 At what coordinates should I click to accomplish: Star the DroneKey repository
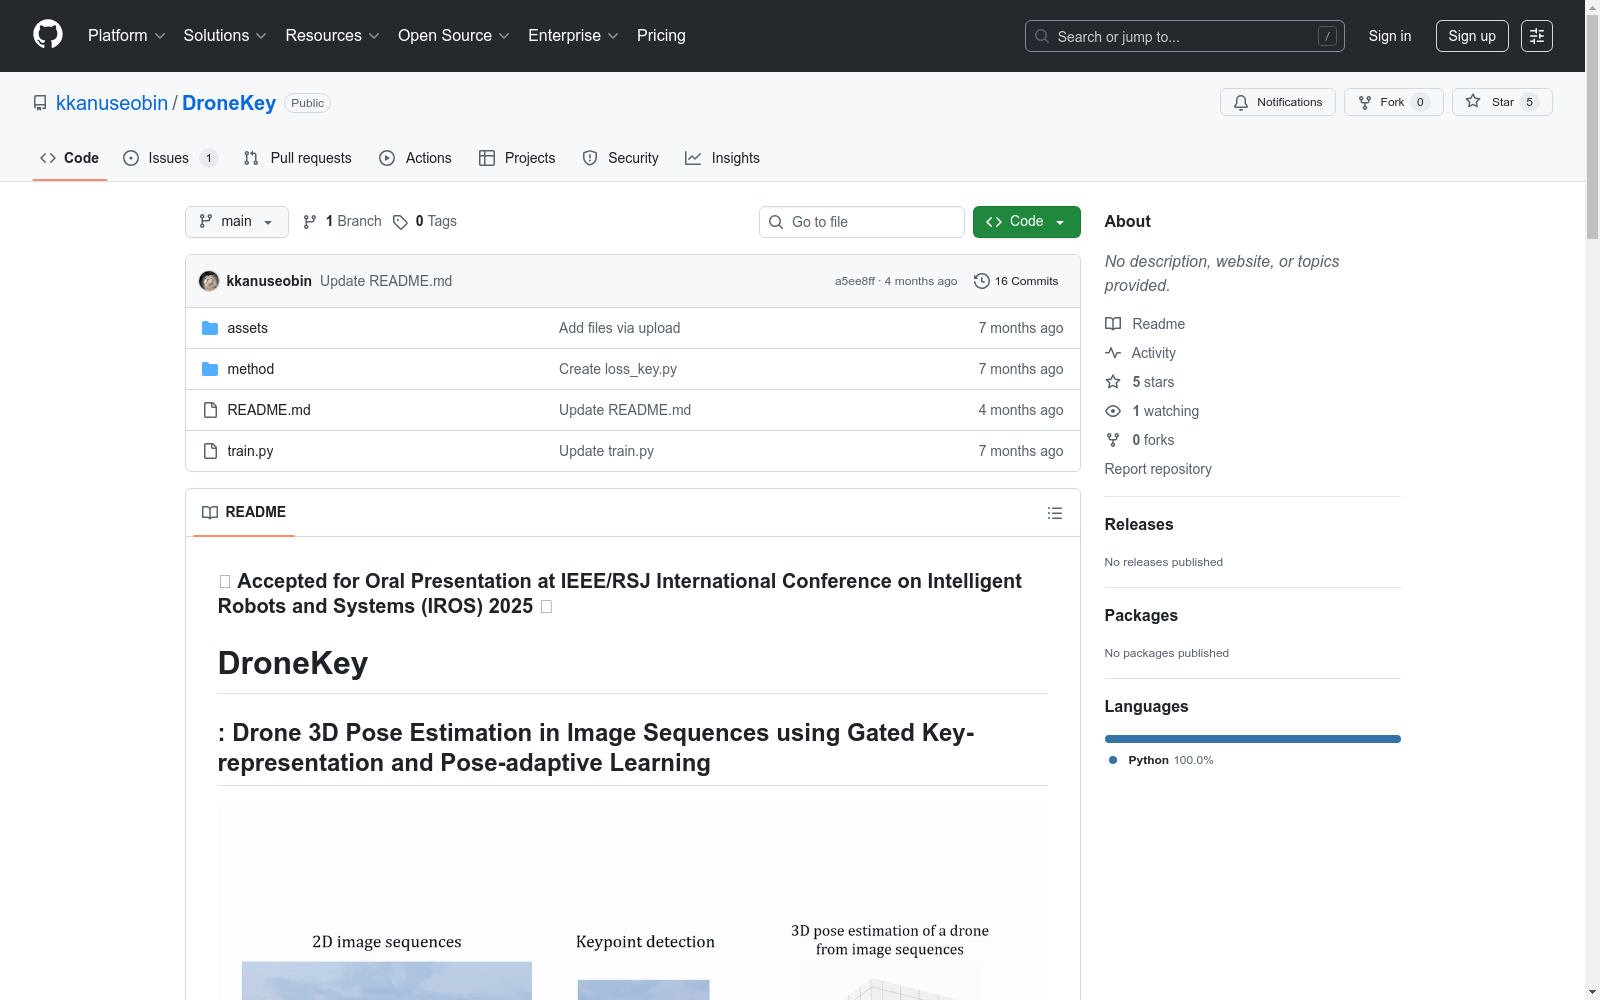[x=1502, y=102]
